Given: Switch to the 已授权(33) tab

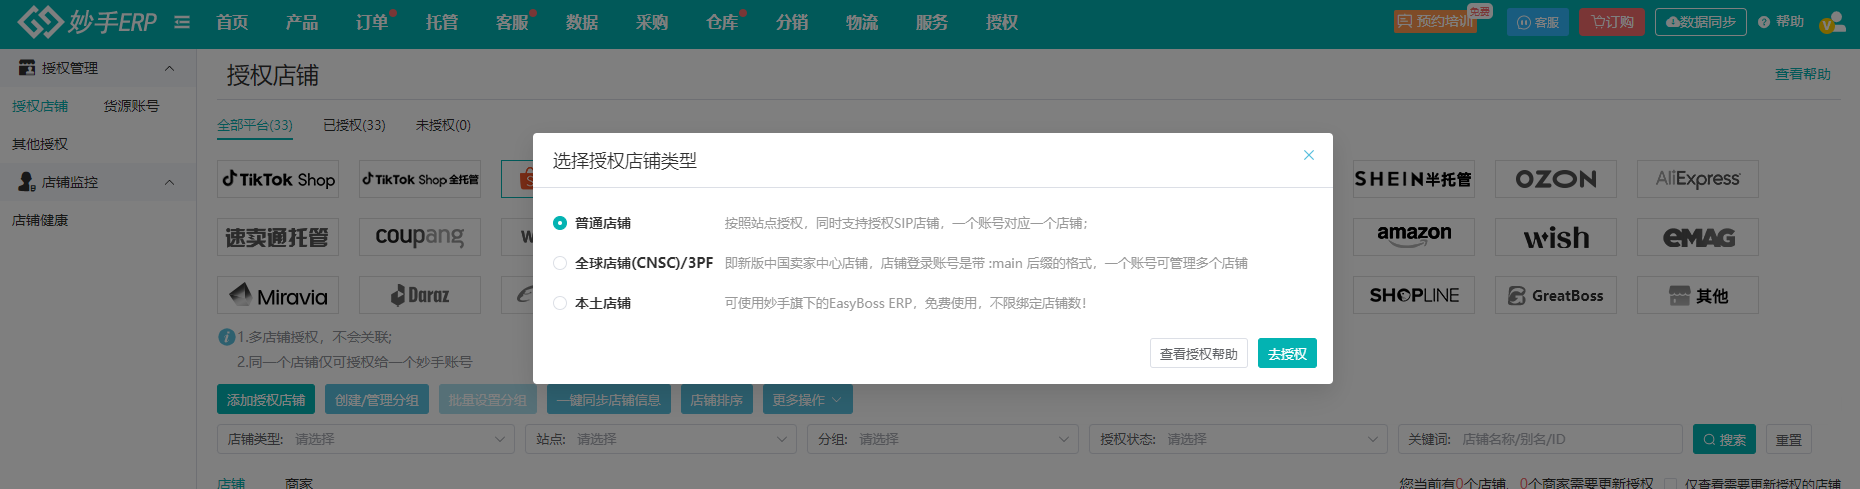Looking at the screenshot, I should coord(354,125).
